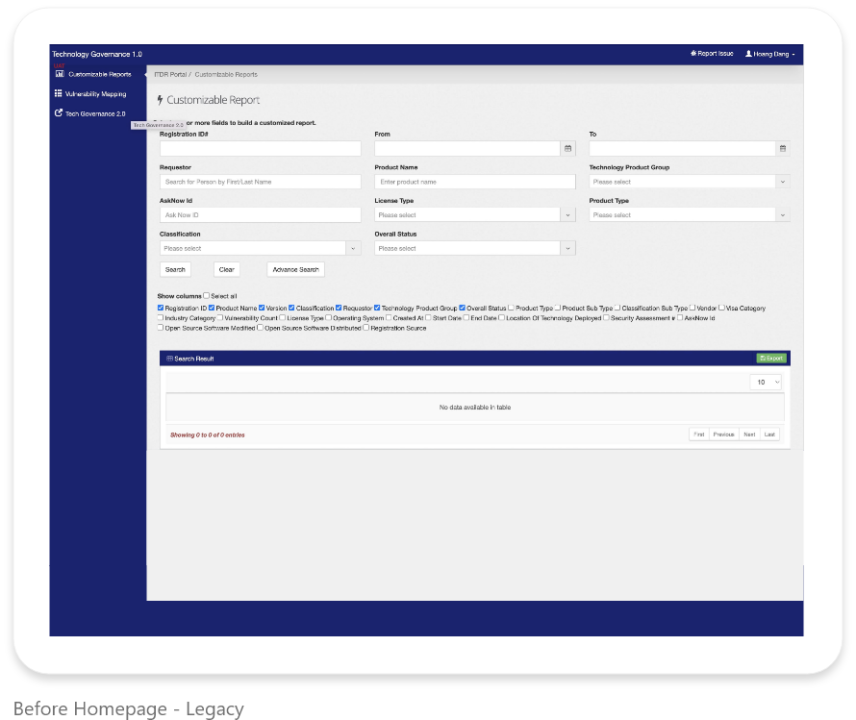The width and height of the screenshot is (856, 720).
Task: Open the Overall Status dropdown
Action: [x=475, y=248]
